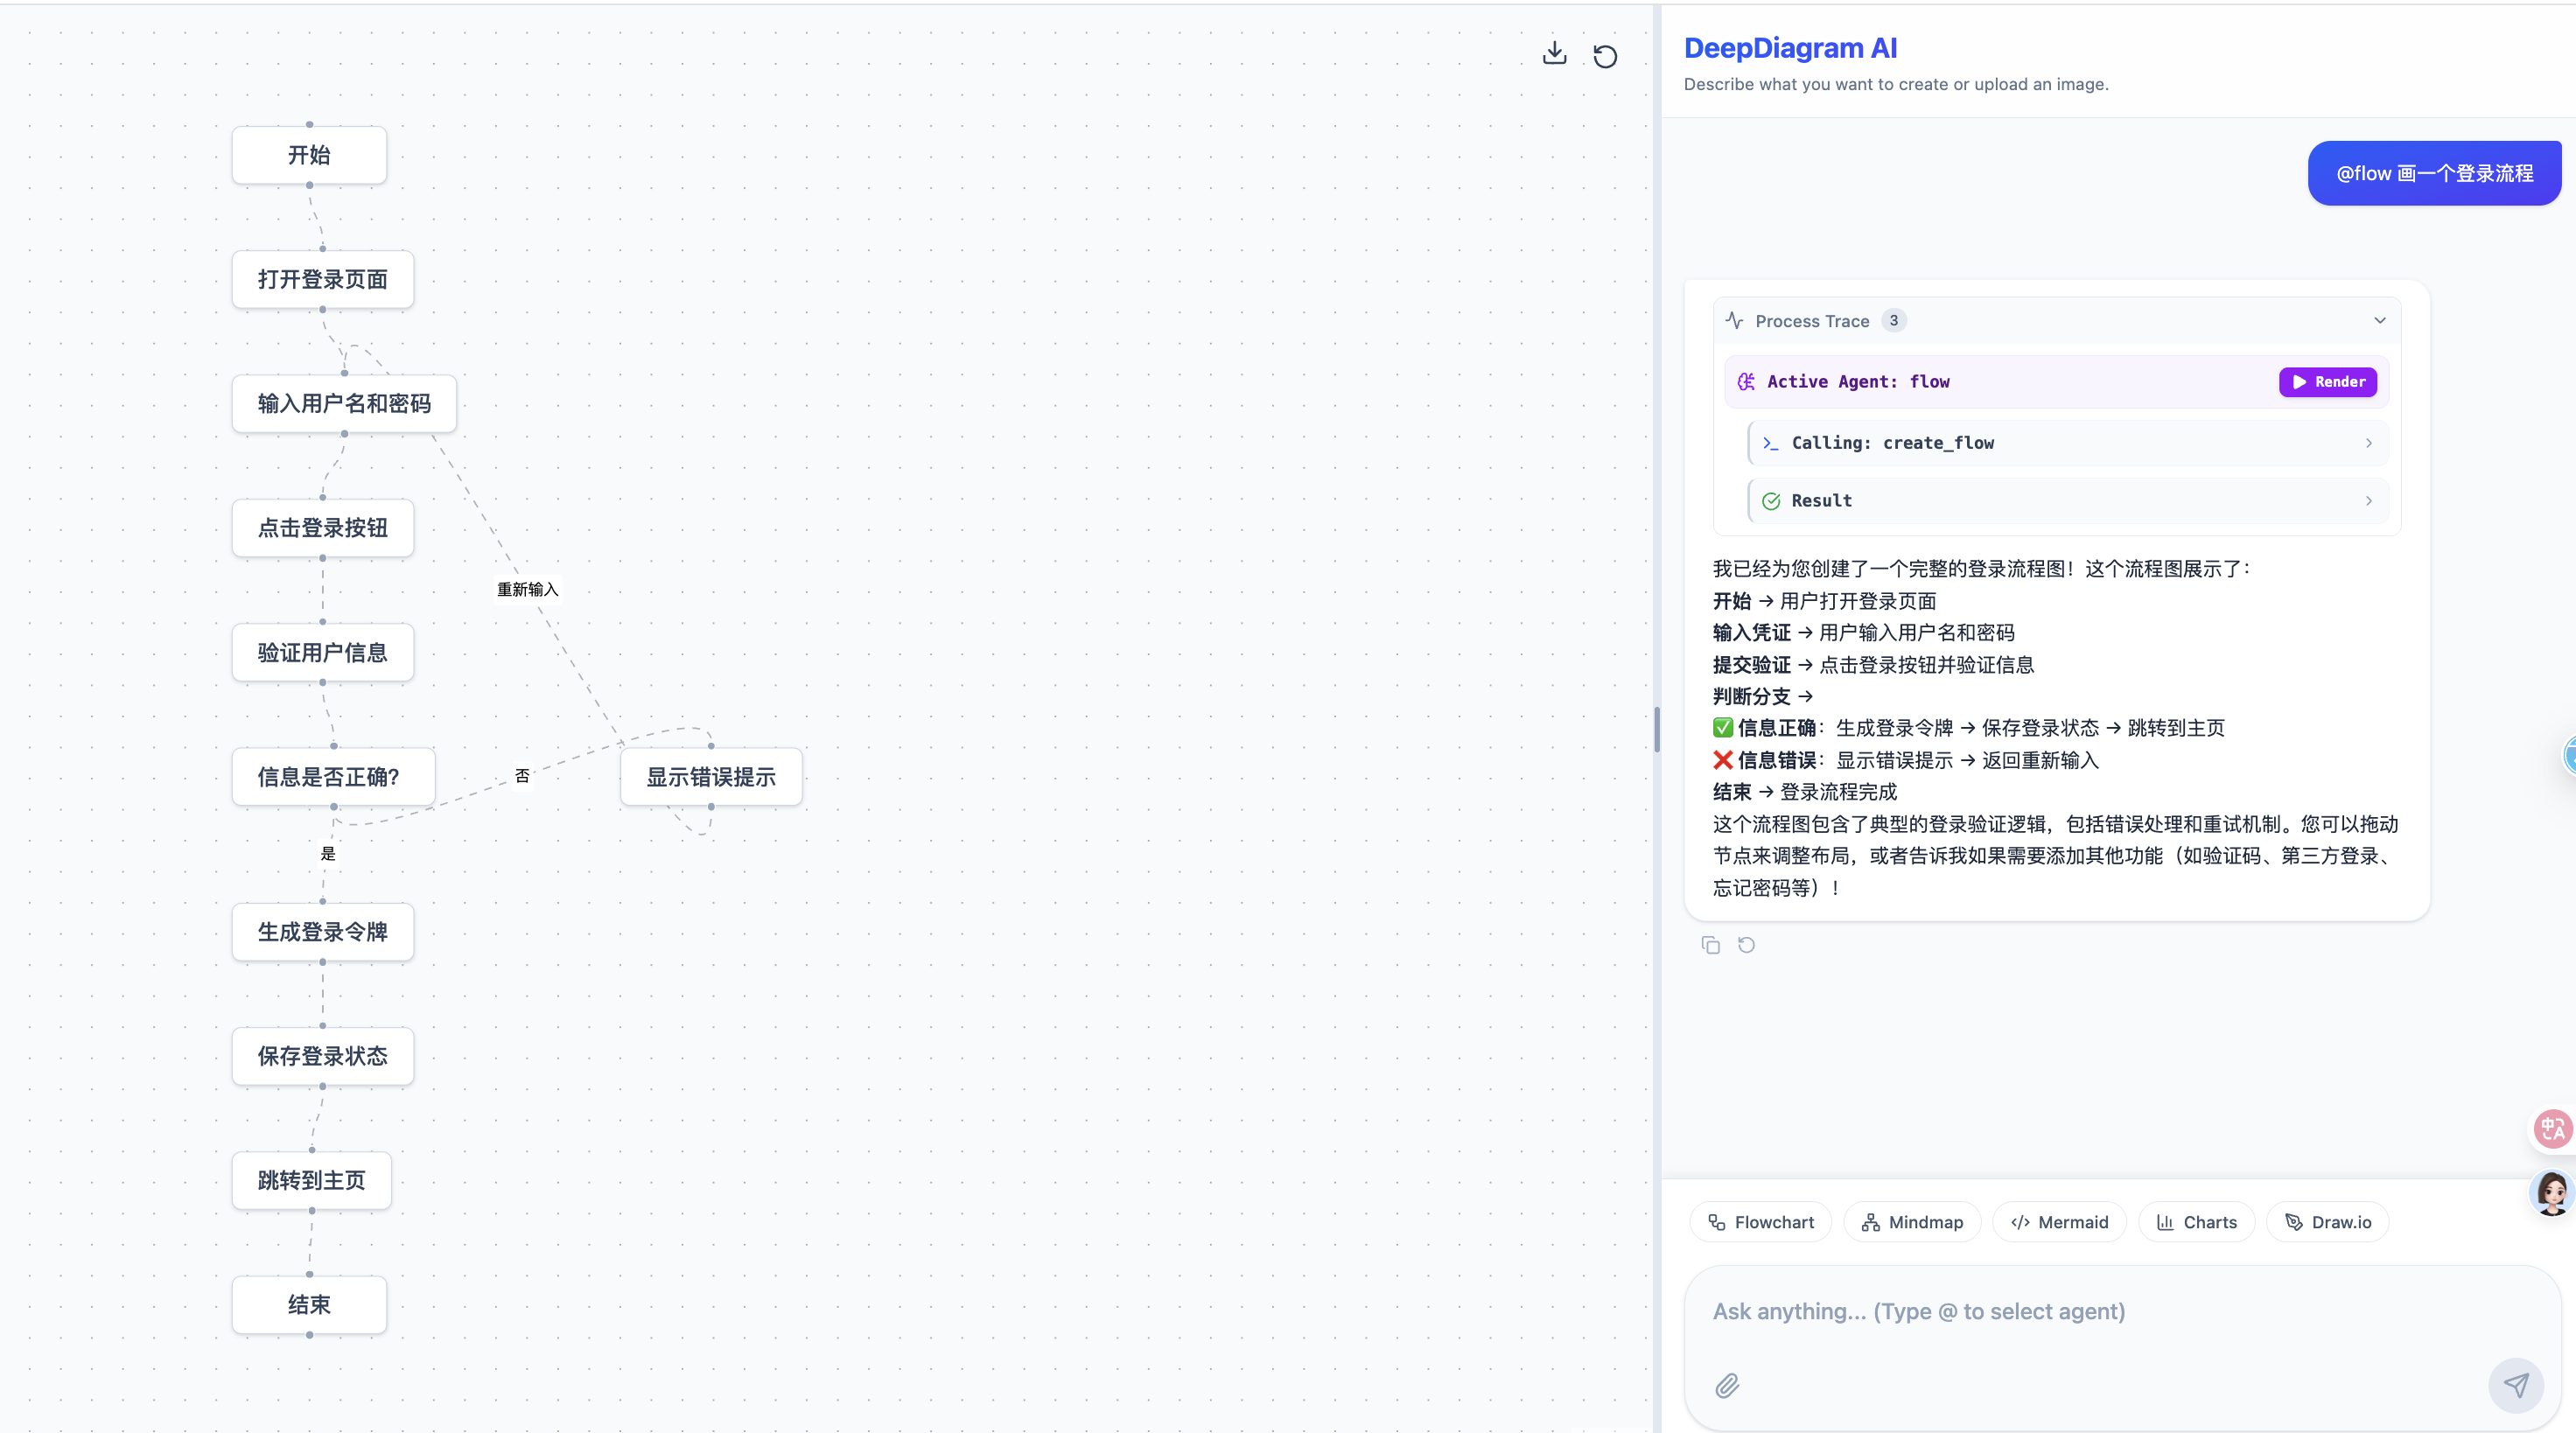Pick the Draw.io agent chip
This screenshot has width=2576, height=1433.
coord(2327,1222)
